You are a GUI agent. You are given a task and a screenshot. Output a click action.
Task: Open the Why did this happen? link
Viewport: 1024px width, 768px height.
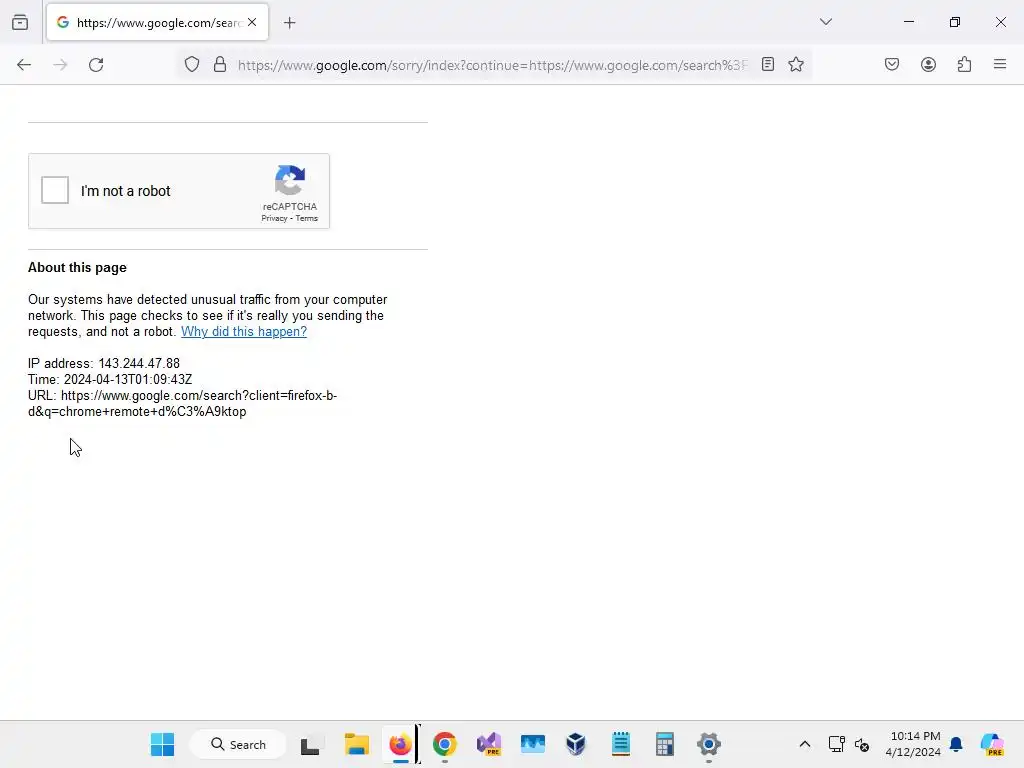tap(244, 332)
